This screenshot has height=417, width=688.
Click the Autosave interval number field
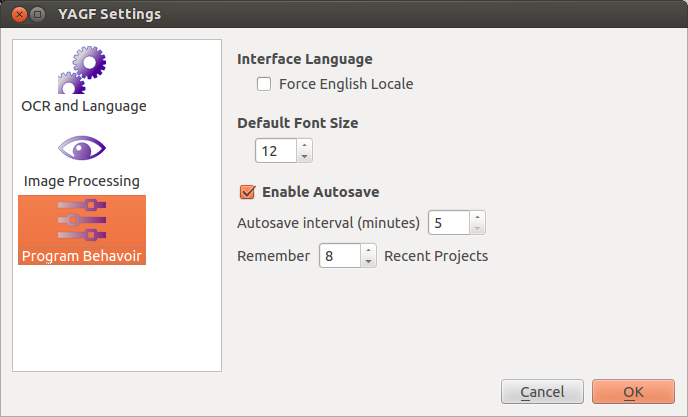pyautogui.click(x=447, y=223)
